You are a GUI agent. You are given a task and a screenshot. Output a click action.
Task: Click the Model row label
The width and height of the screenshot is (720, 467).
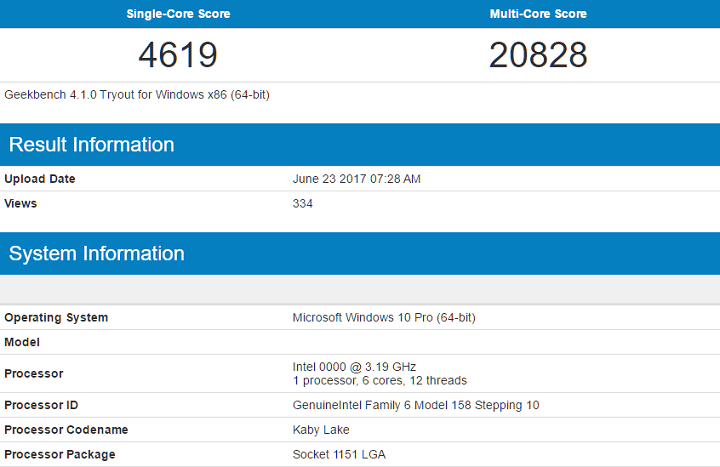[22, 342]
